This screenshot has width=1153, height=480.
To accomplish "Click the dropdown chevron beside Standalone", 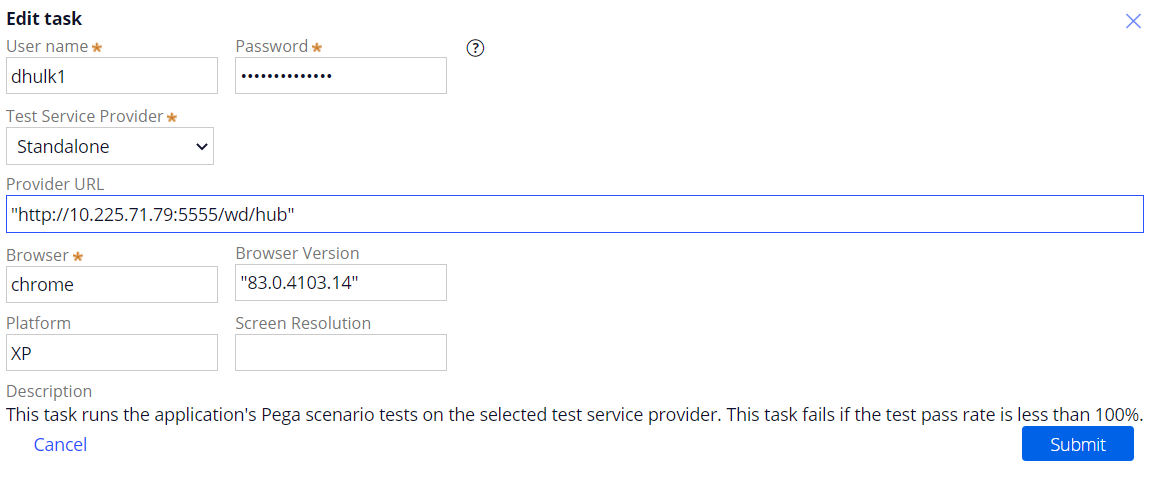I will [x=201, y=146].
